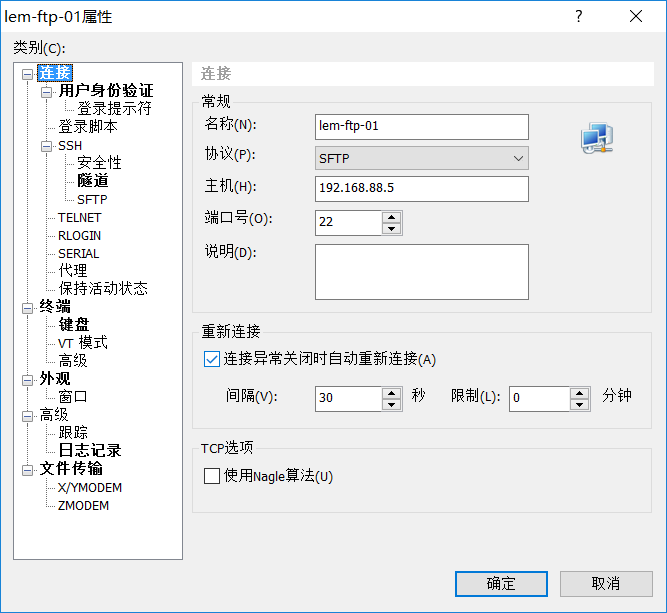
Task: Select SERIAL in the category tree
Action: tap(78, 254)
